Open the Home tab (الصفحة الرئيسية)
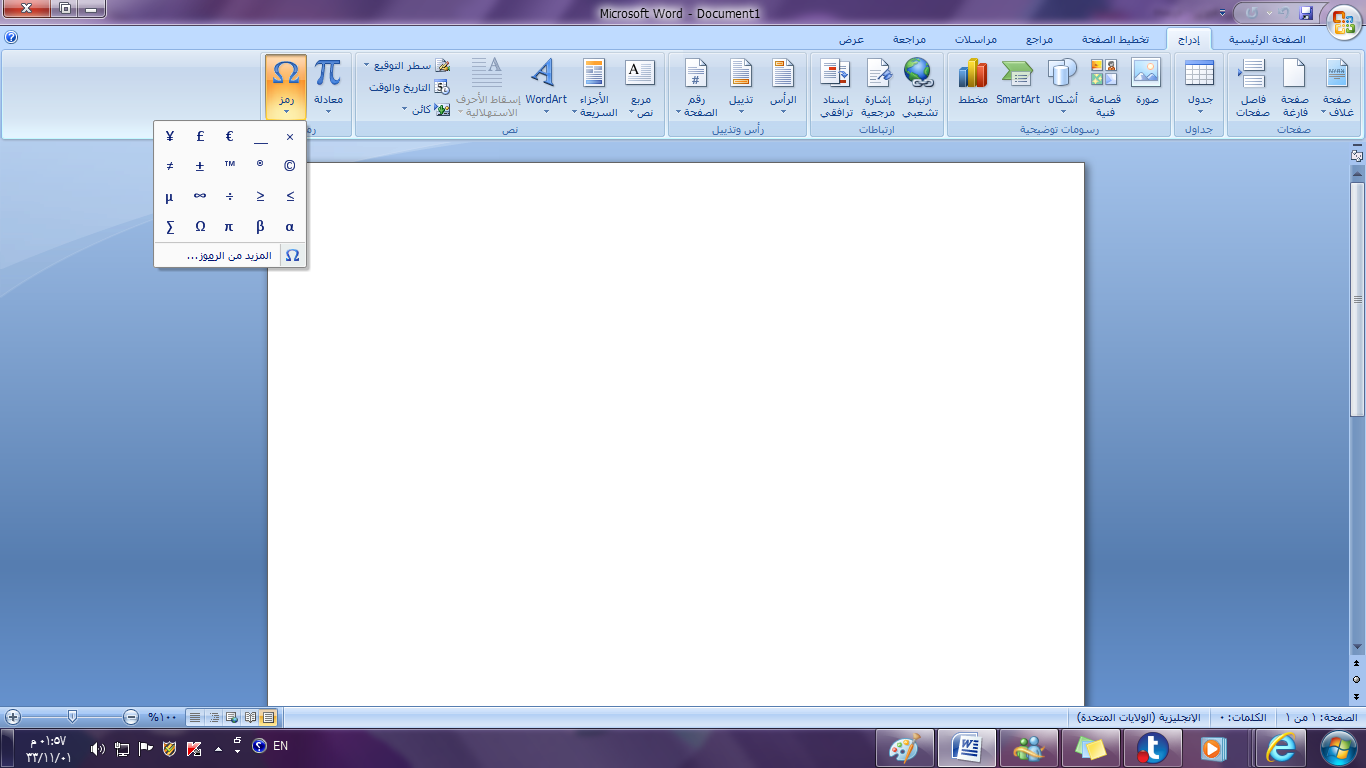 point(1267,39)
